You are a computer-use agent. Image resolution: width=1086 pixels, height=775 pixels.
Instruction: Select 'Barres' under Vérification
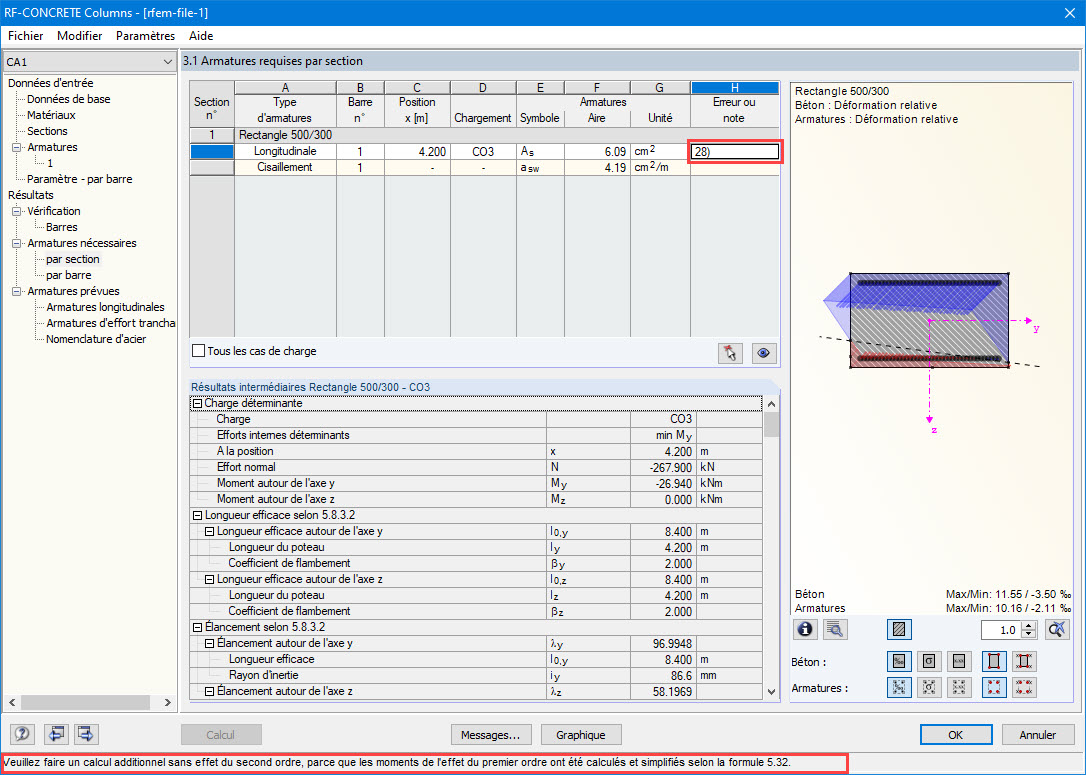(x=62, y=227)
